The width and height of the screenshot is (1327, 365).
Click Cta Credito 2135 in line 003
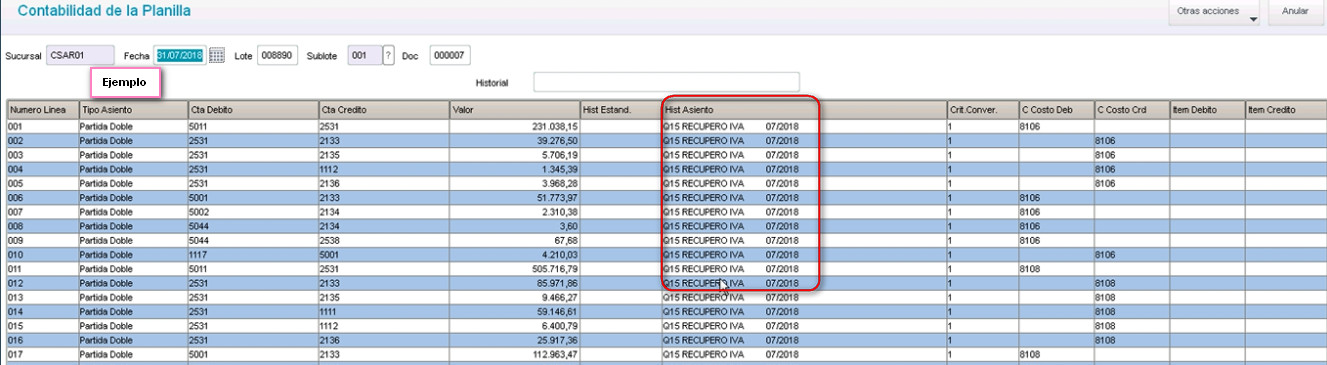click(384, 155)
